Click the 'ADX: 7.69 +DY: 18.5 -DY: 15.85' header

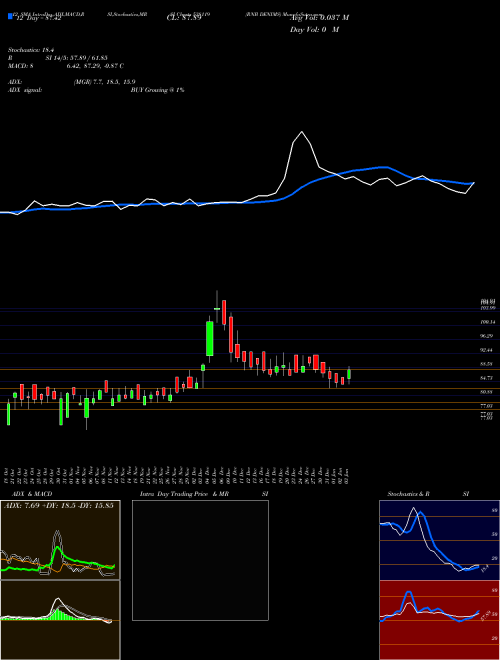[59, 505]
